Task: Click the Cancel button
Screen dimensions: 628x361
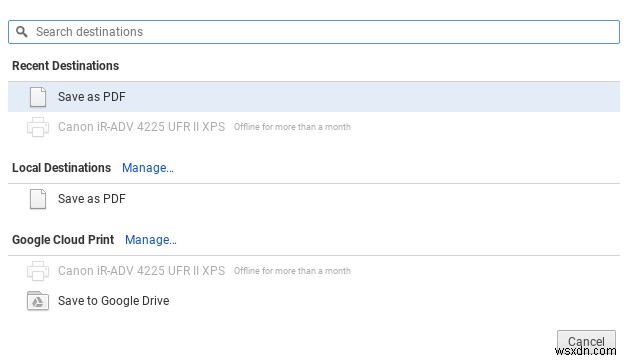Action: [586, 341]
